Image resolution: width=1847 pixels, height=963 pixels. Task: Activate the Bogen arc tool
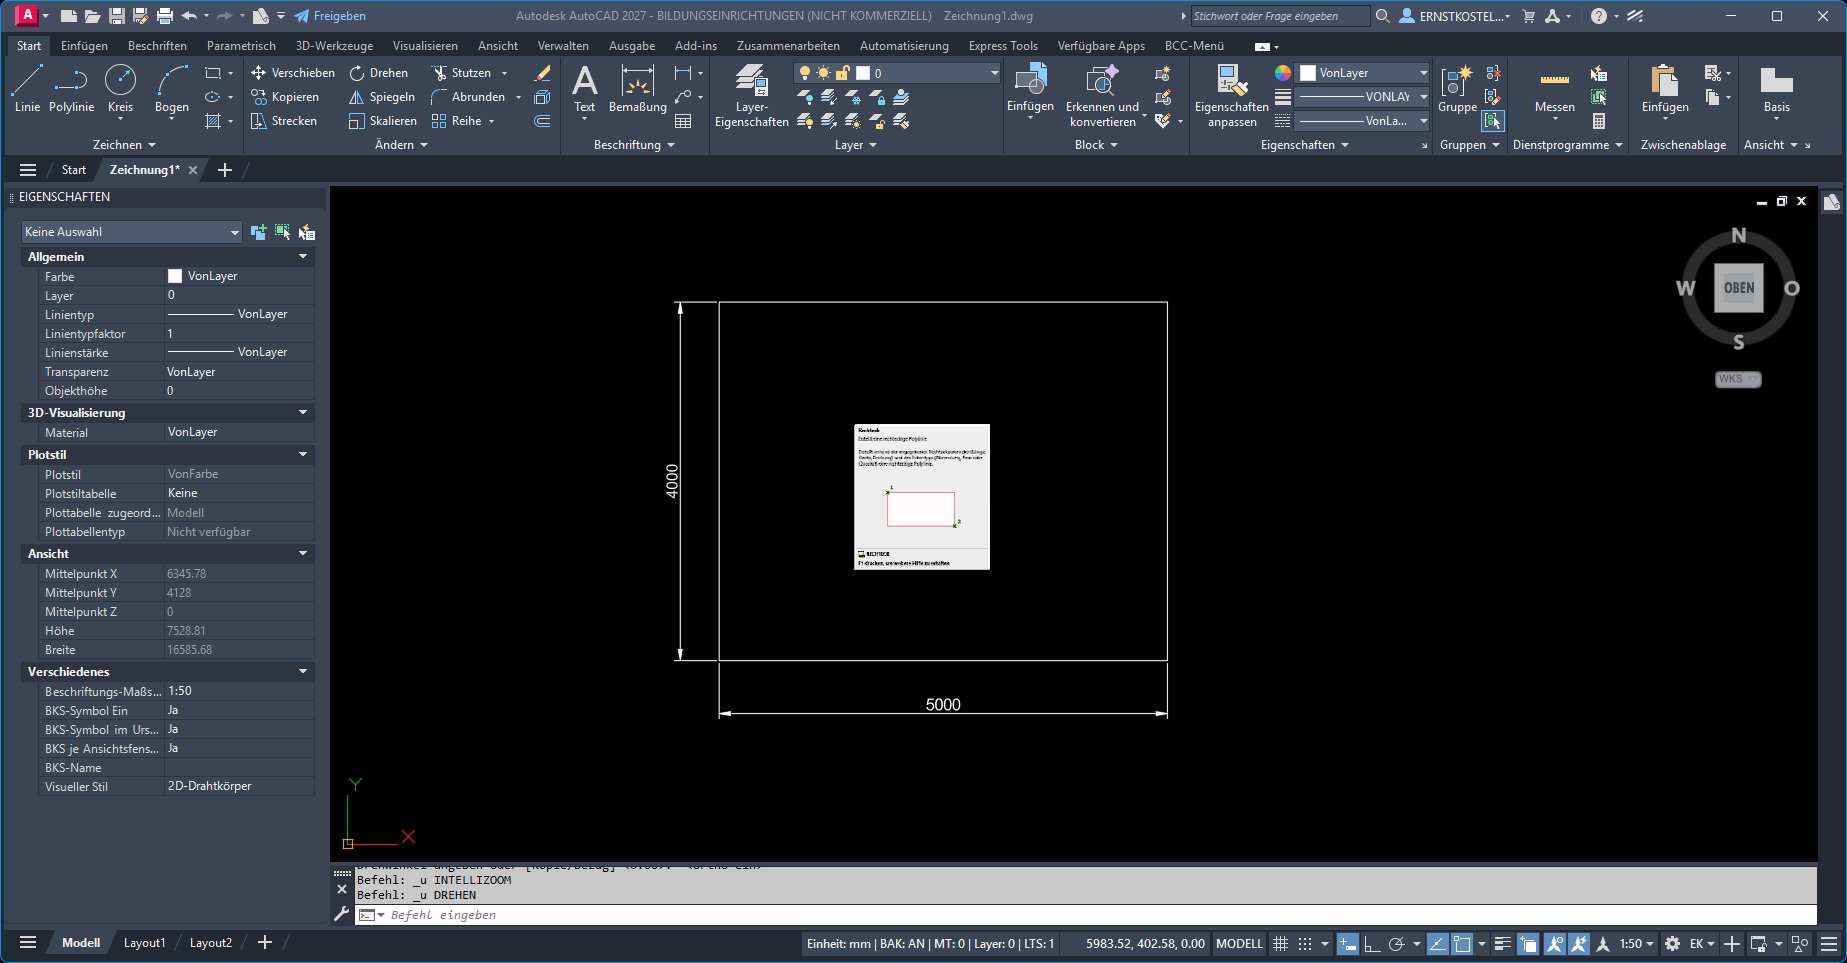point(171,89)
